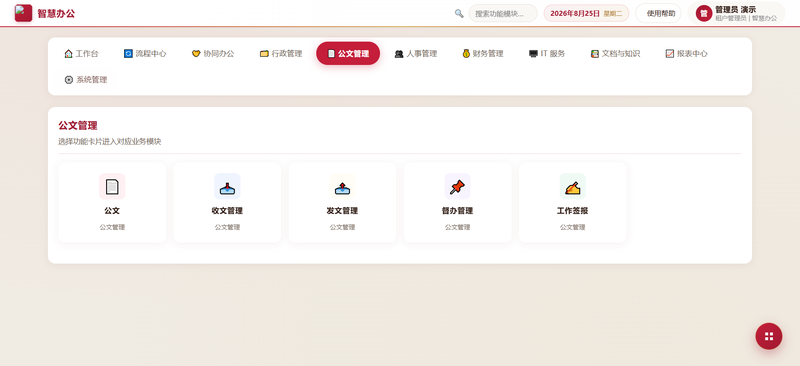
Task: Click the document icon in 公文管理 tab
Action: coord(331,54)
